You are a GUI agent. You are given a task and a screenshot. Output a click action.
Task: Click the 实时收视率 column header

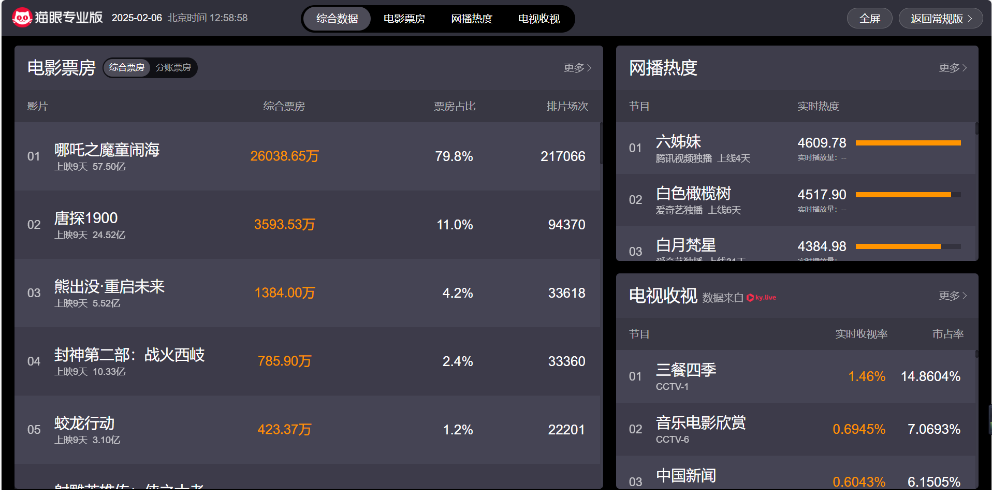(861, 334)
